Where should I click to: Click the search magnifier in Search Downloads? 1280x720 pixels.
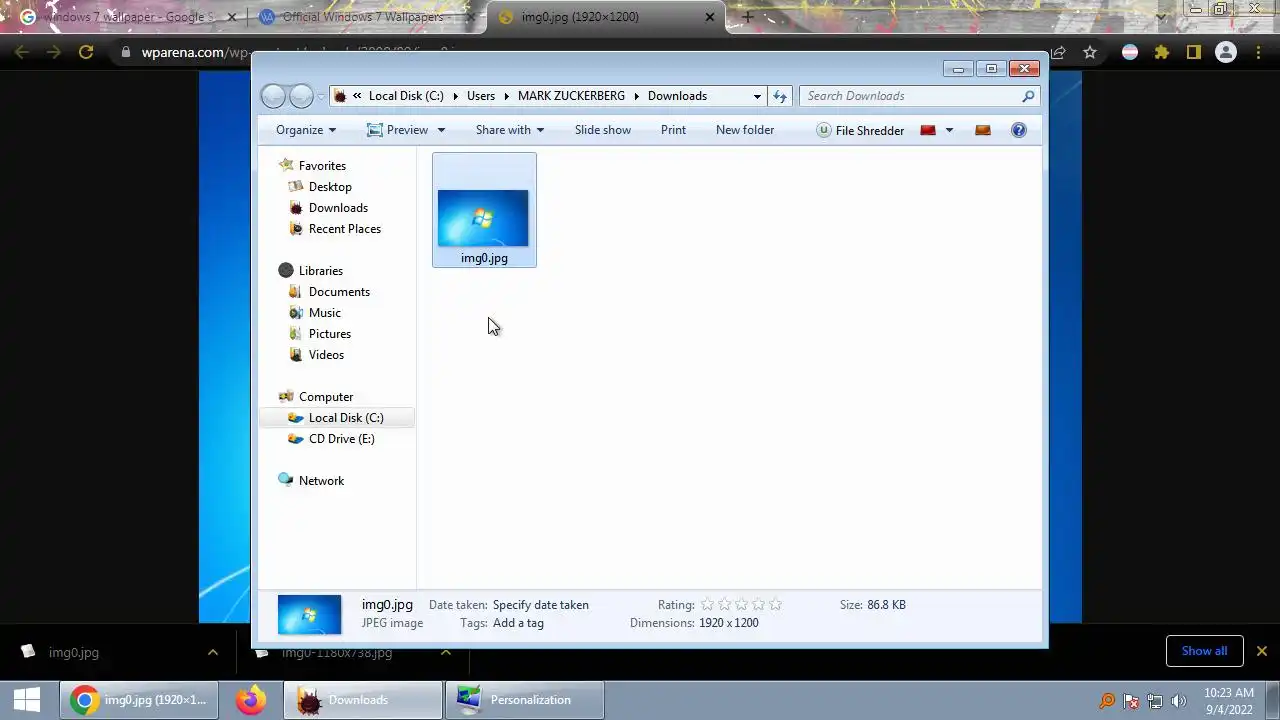[x=1028, y=96]
